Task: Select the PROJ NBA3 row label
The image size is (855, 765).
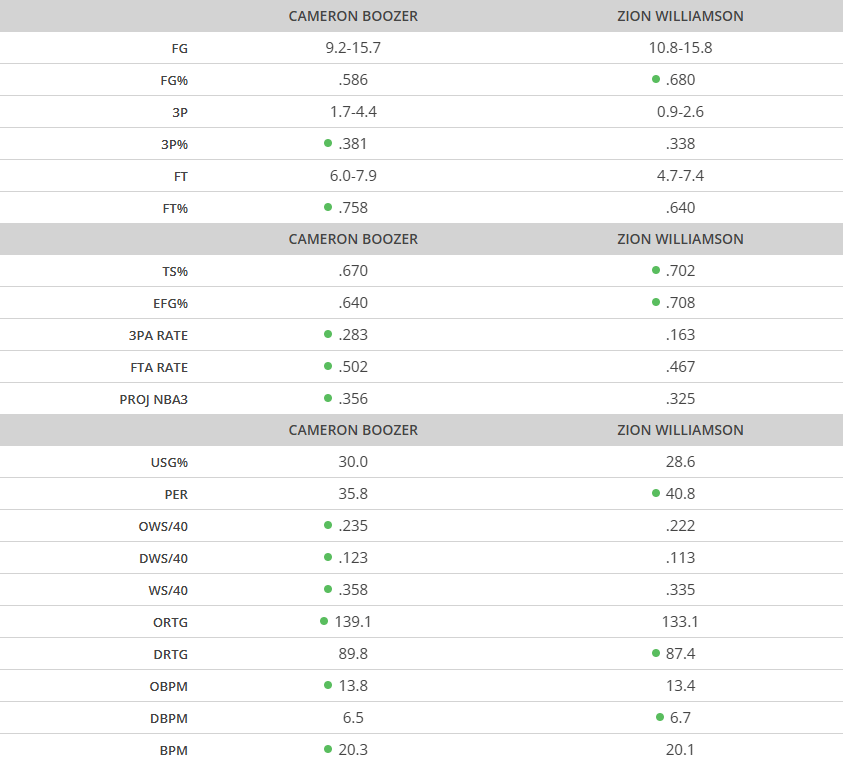Action: pyautogui.click(x=153, y=399)
